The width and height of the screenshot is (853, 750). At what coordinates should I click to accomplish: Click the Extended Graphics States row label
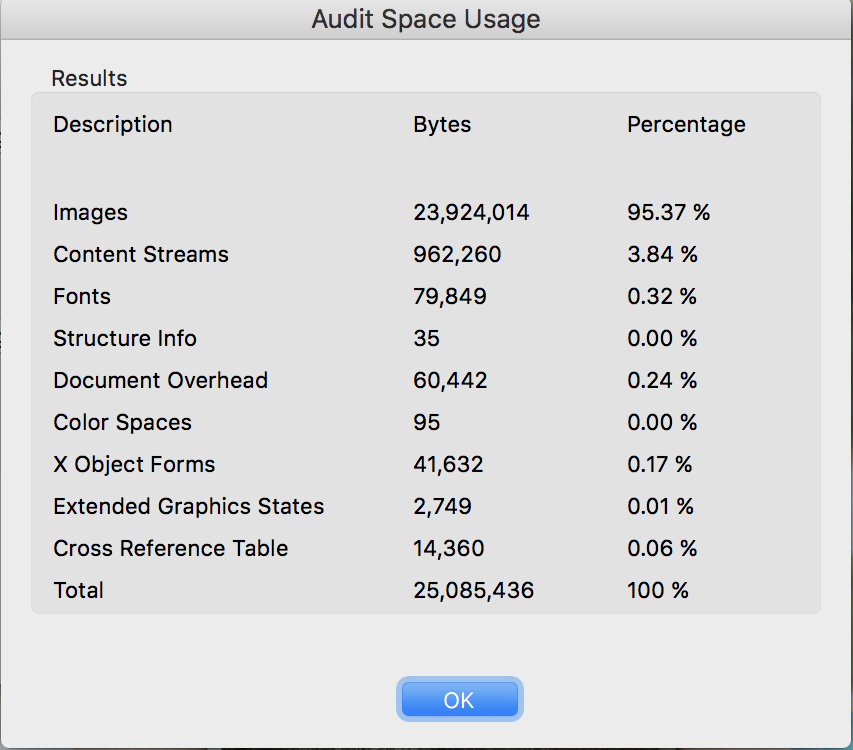click(188, 507)
